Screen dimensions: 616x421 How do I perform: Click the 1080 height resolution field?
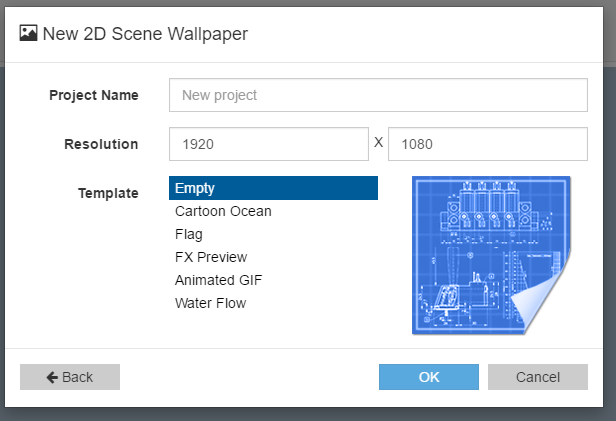coord(487,144)
